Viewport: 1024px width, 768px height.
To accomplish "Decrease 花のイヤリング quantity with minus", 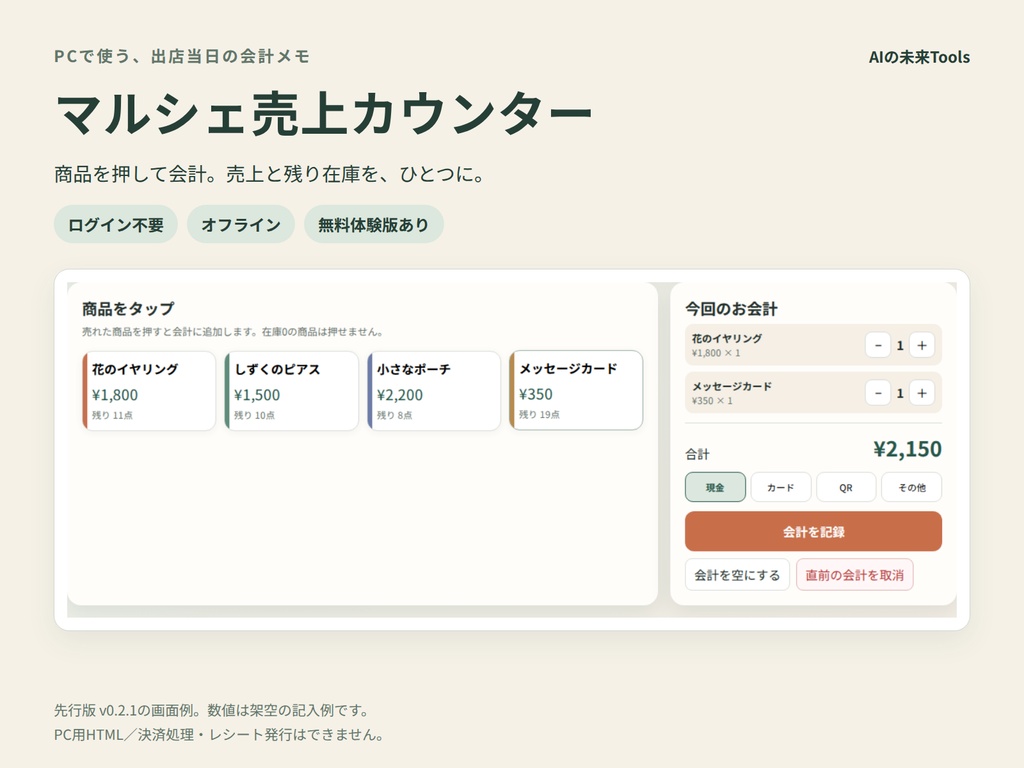I will [x=878, y=345].
